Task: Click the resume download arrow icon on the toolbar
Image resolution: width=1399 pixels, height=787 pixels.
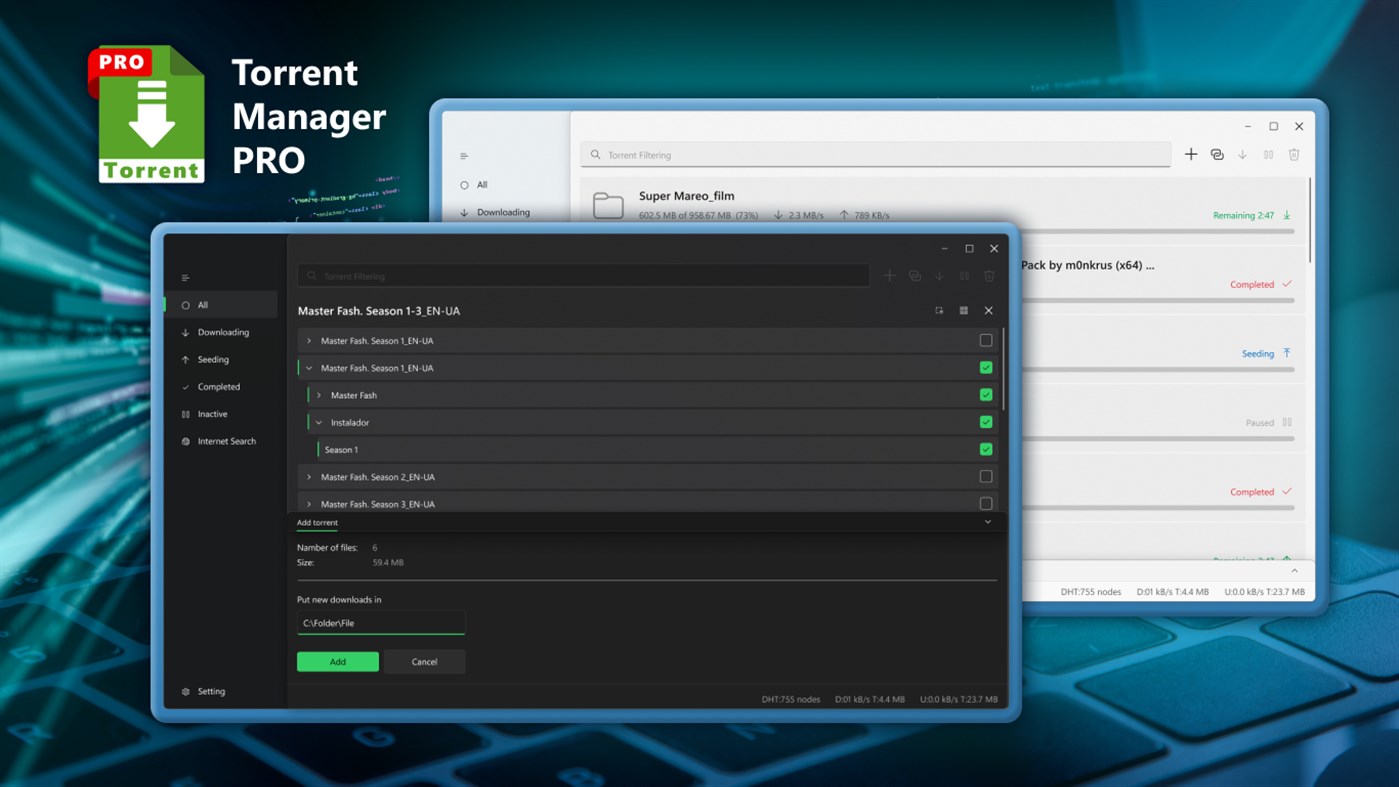Action: tap(939, 276)
